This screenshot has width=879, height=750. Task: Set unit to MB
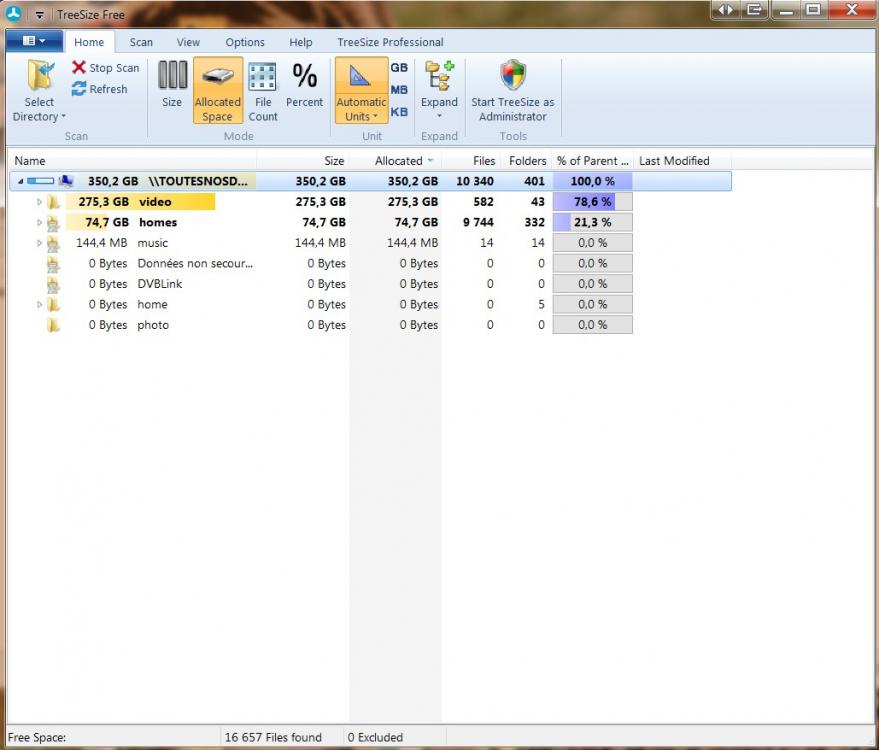coord(399,90)
